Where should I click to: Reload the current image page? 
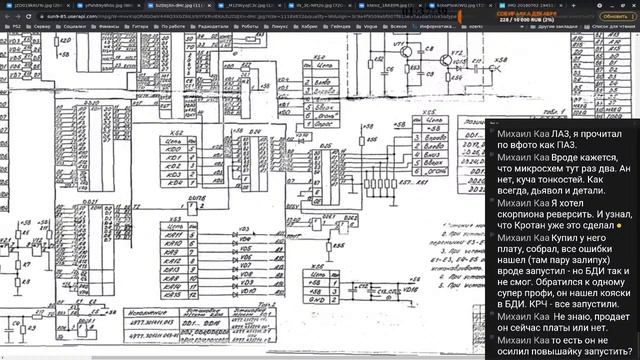(29, 17)
